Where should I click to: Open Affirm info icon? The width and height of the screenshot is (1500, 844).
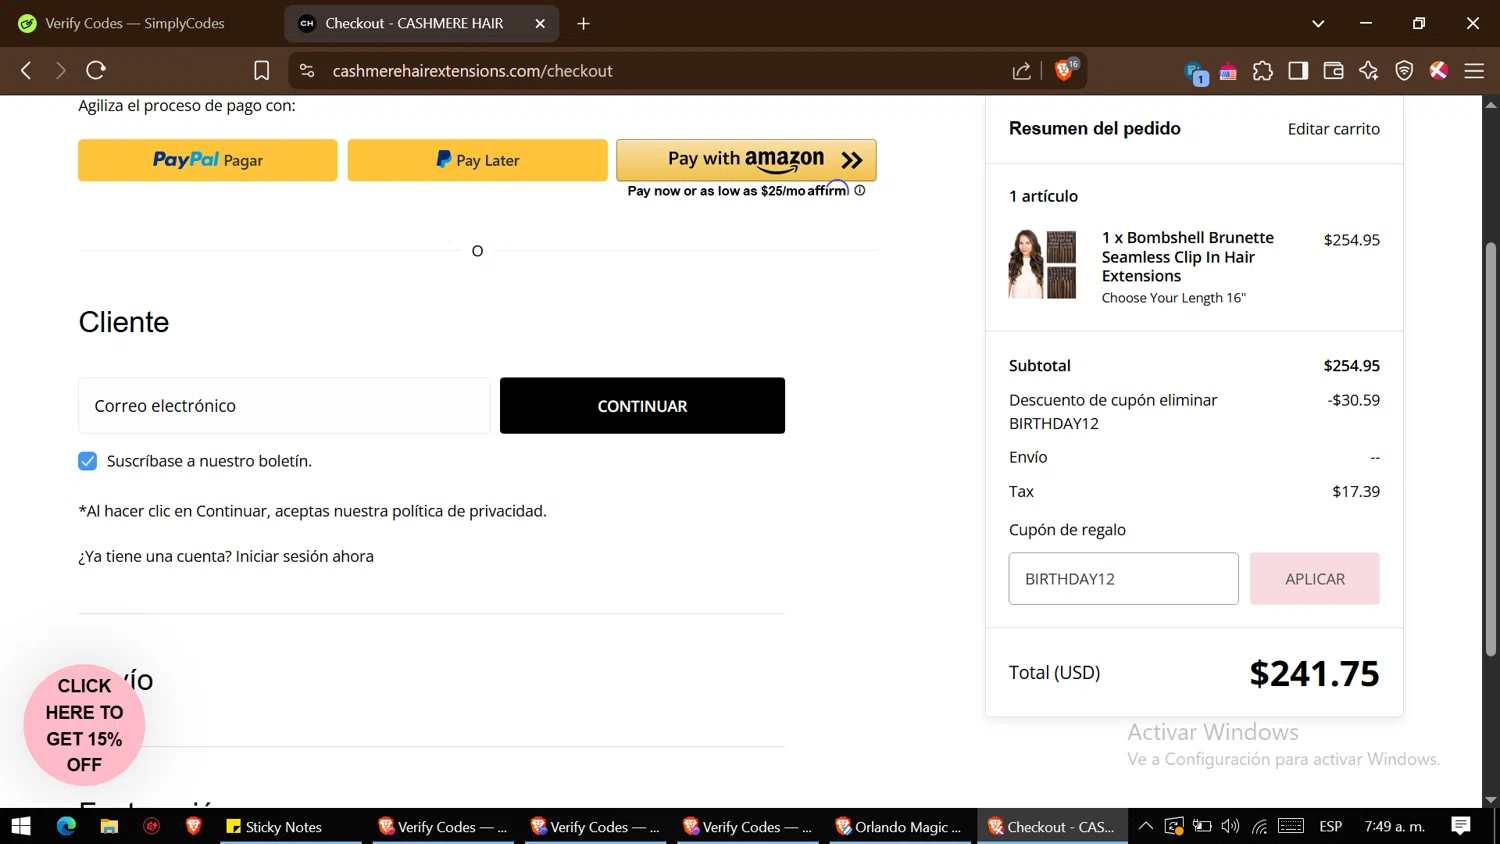tap(860, 190)
